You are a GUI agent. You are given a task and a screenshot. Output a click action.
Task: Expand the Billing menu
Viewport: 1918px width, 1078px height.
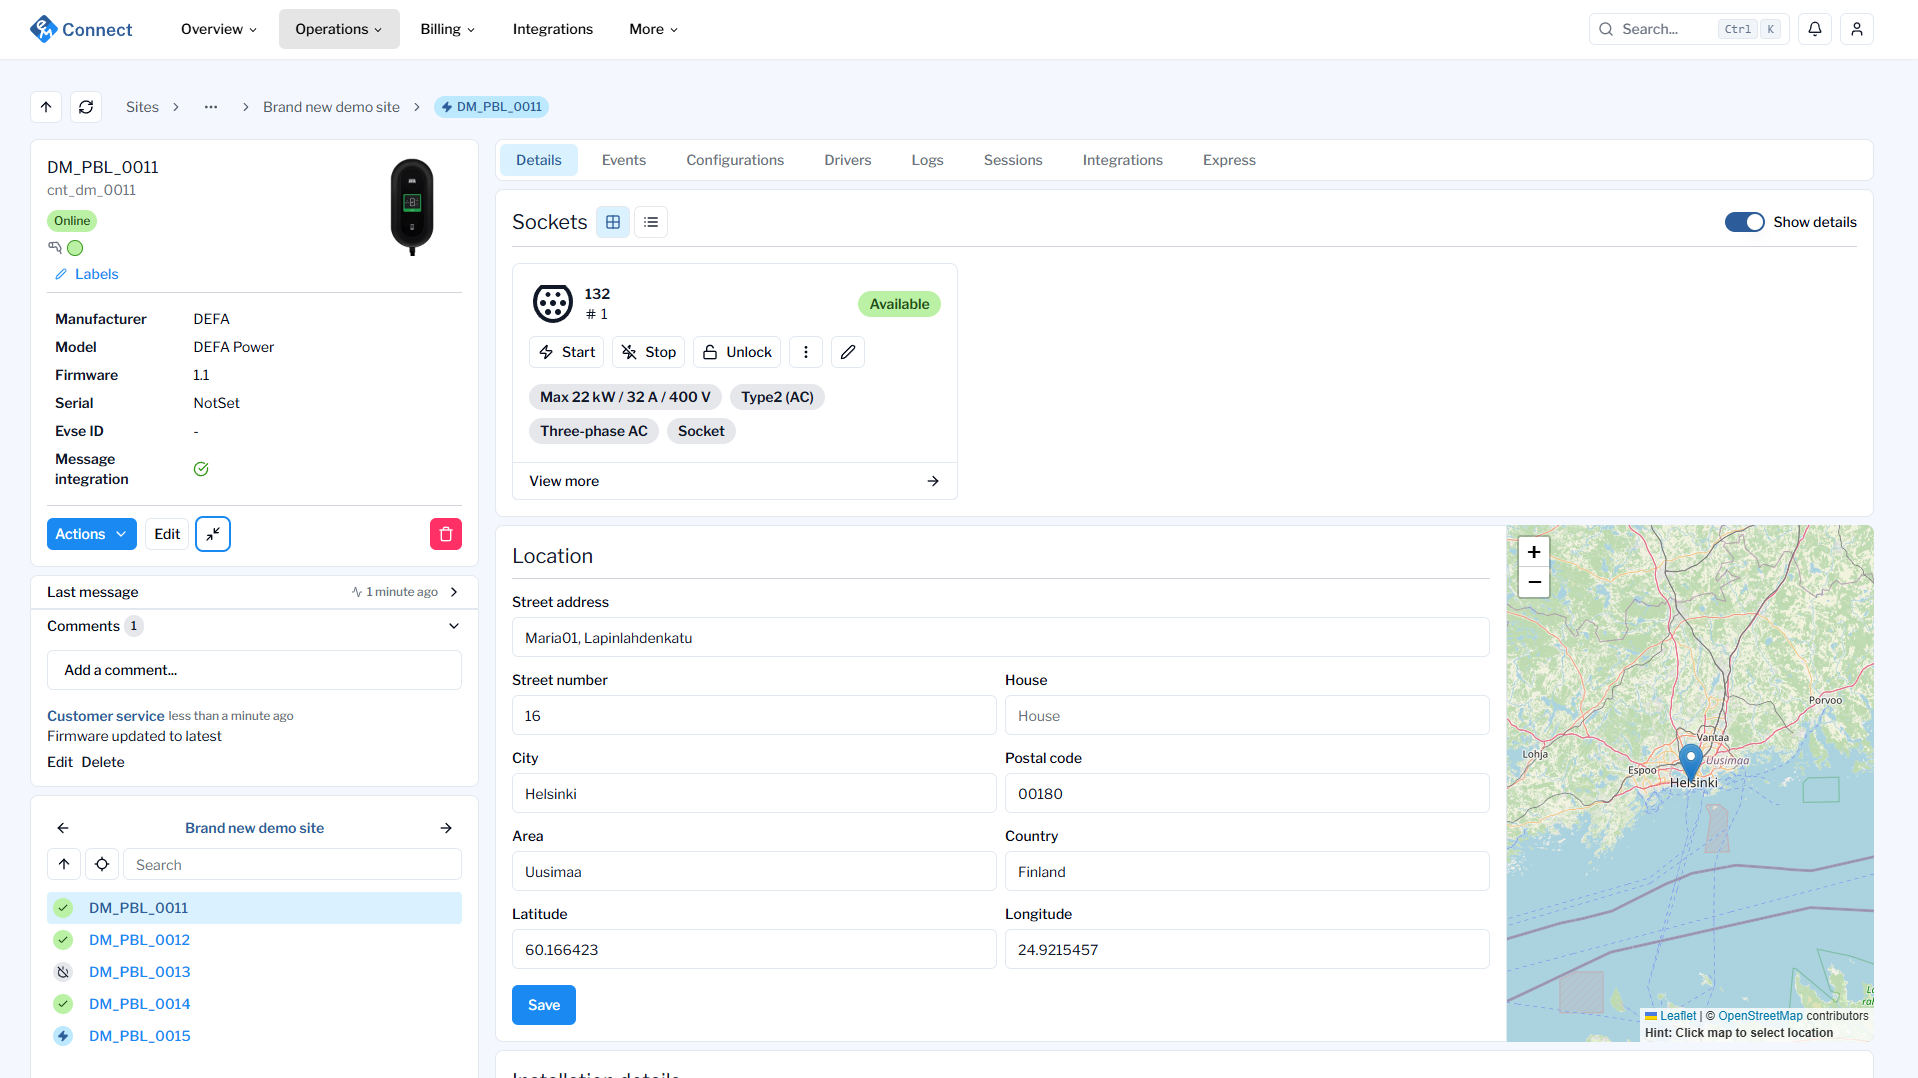tap(447, 29)
